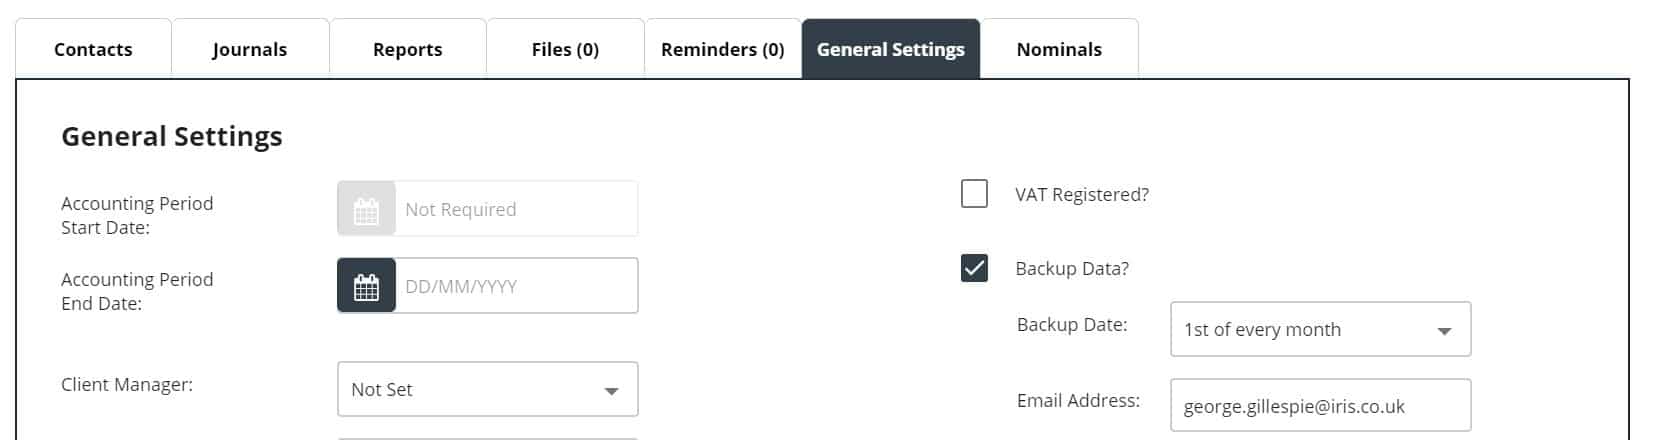
Task: Click the backup Email Address field
Action: [1319, 406]
